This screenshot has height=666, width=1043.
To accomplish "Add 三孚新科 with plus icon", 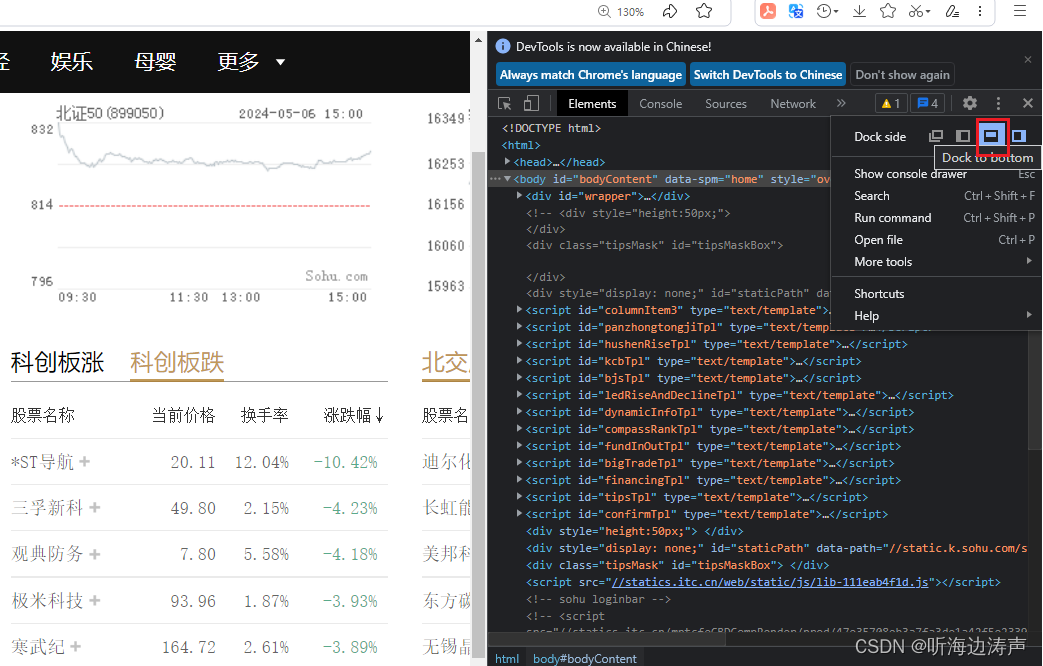I will 95,507.
